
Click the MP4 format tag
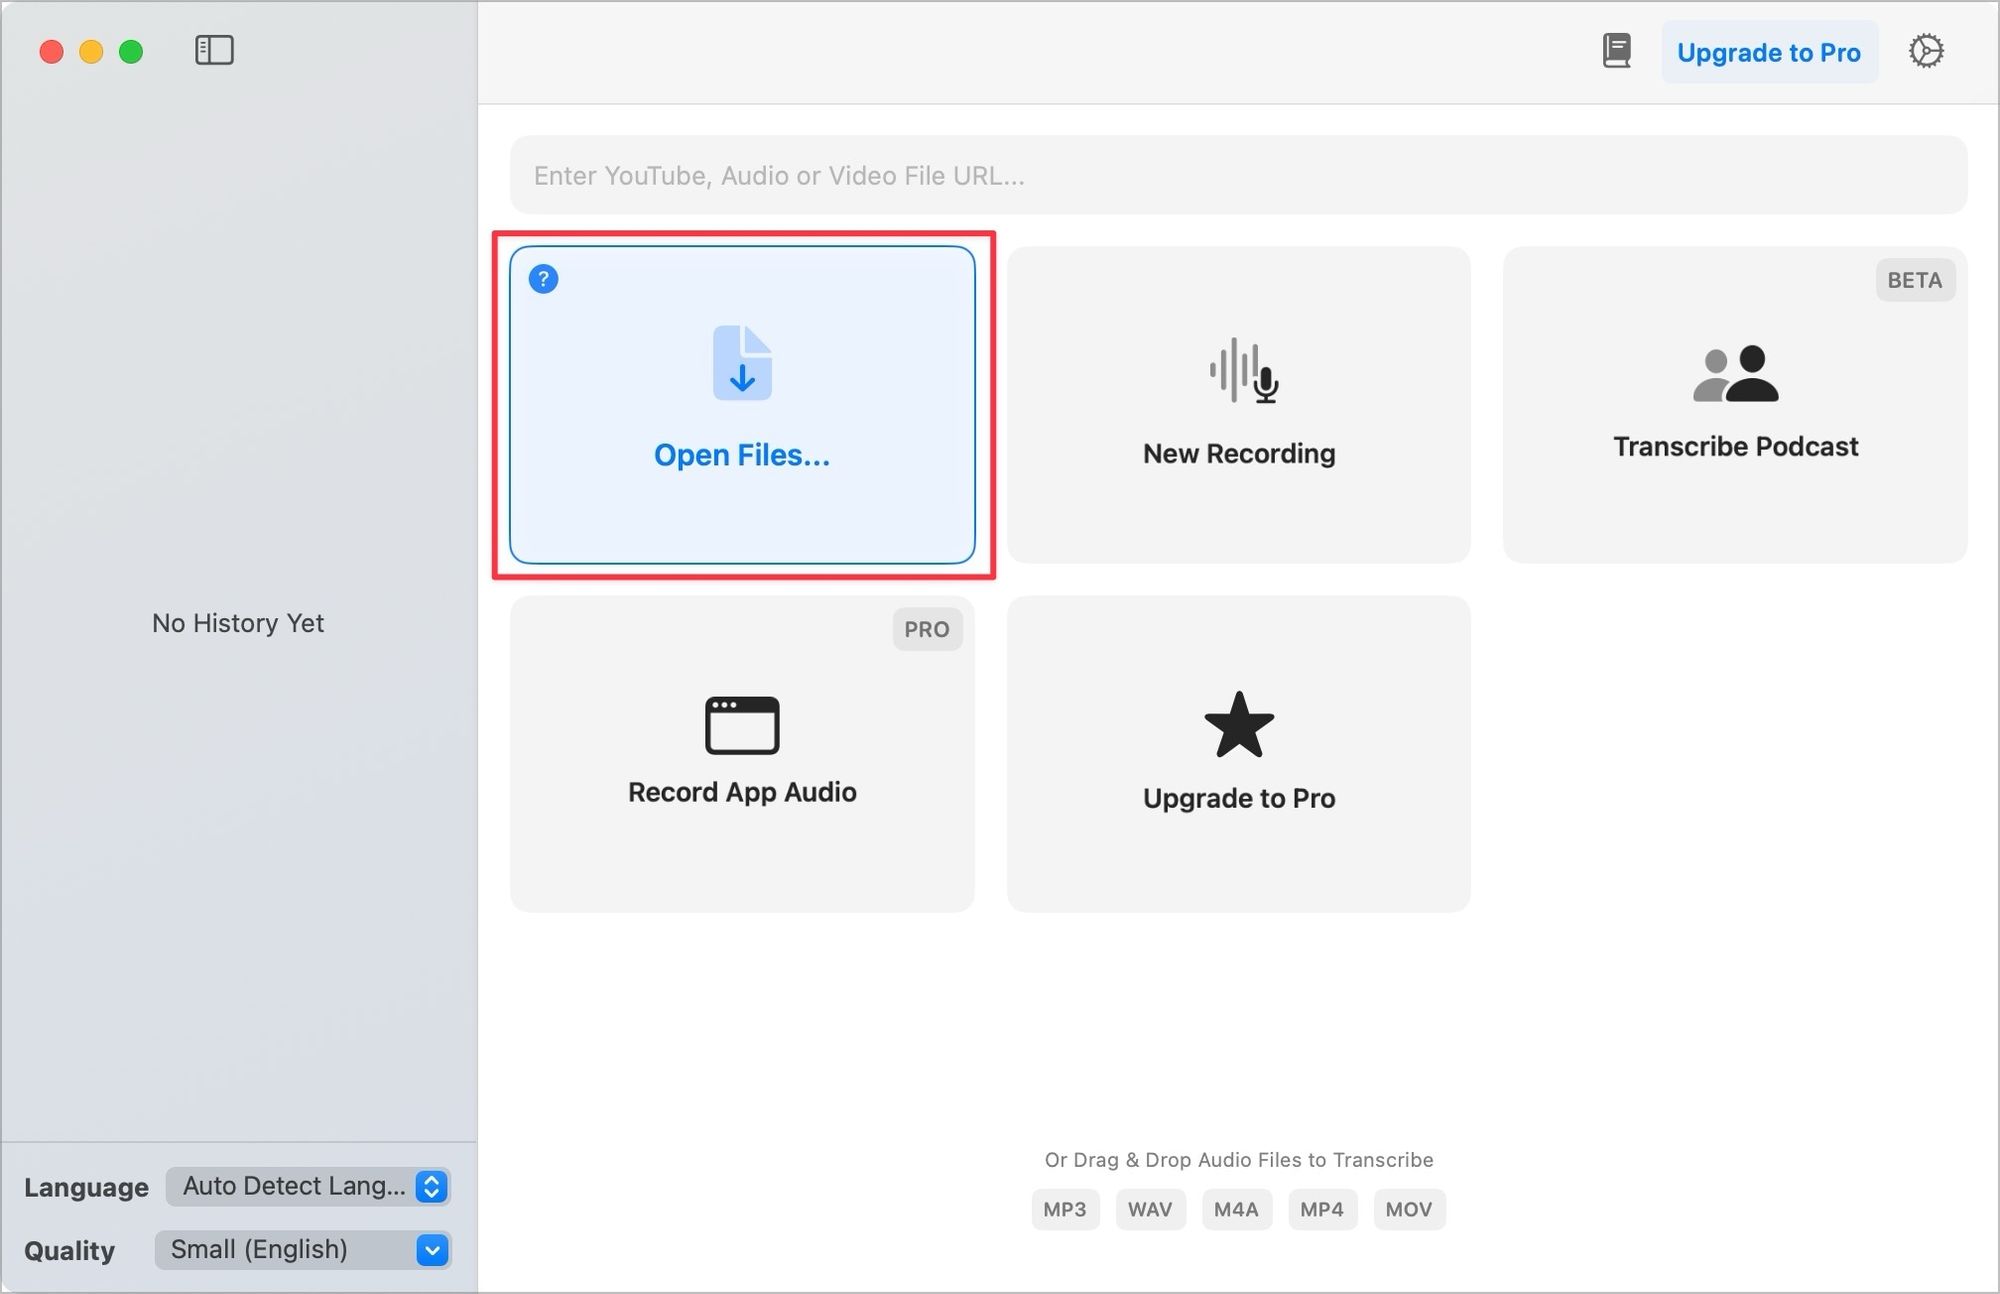(x=1322, y=1209)
